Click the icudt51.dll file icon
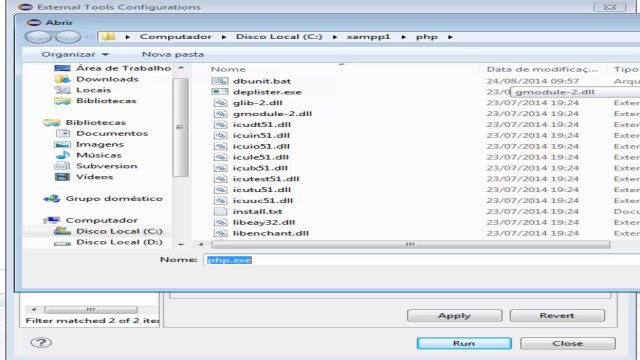The height and width of the screenshot is (360, 640). point(220,124)
